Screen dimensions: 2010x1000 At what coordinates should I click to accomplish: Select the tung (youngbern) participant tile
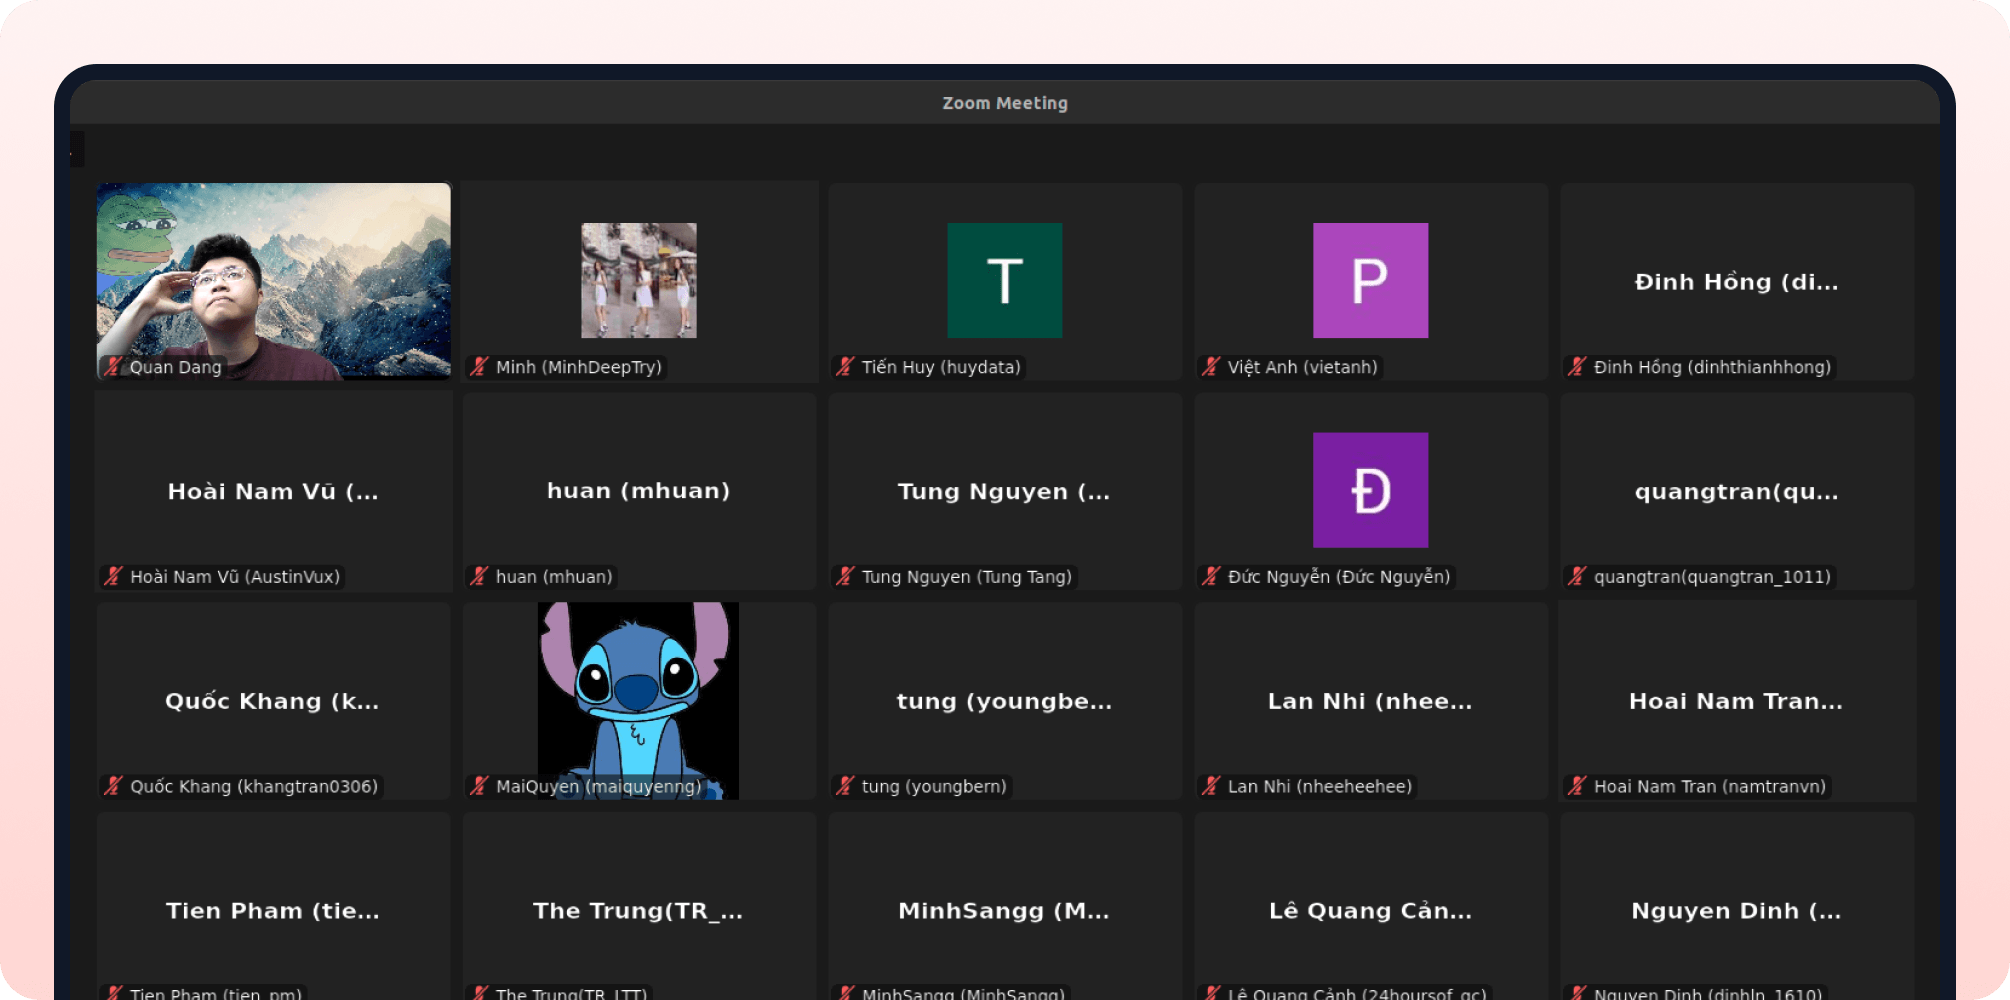(1004, 701)
